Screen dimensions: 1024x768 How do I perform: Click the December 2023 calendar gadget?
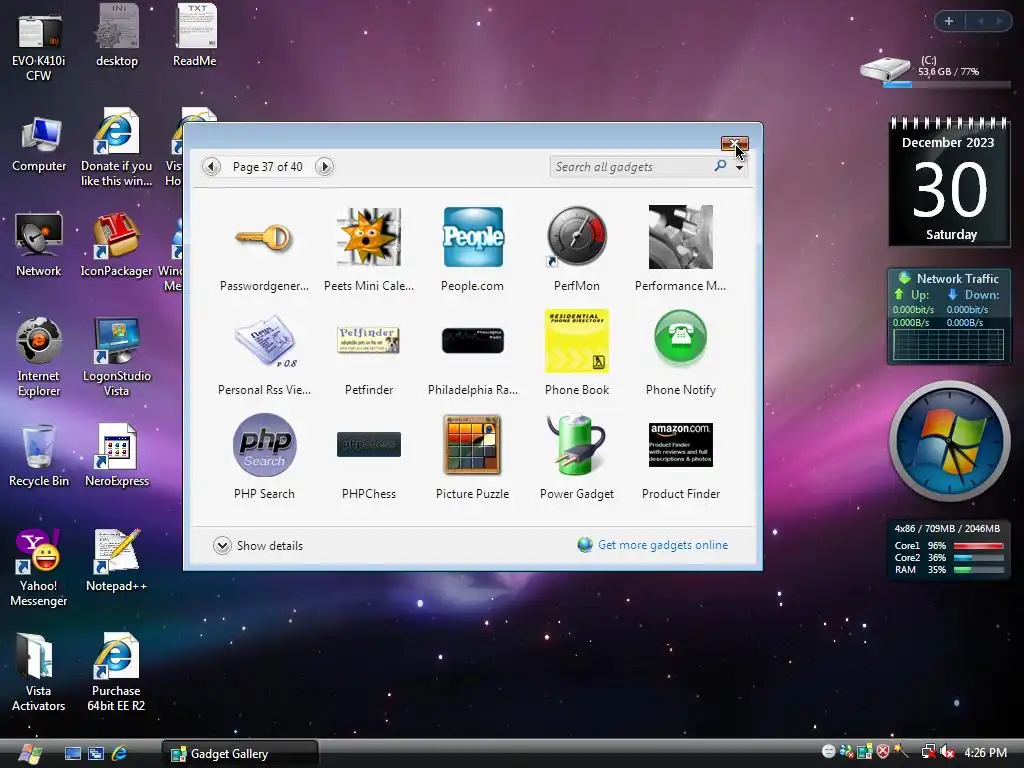[949, 182]
